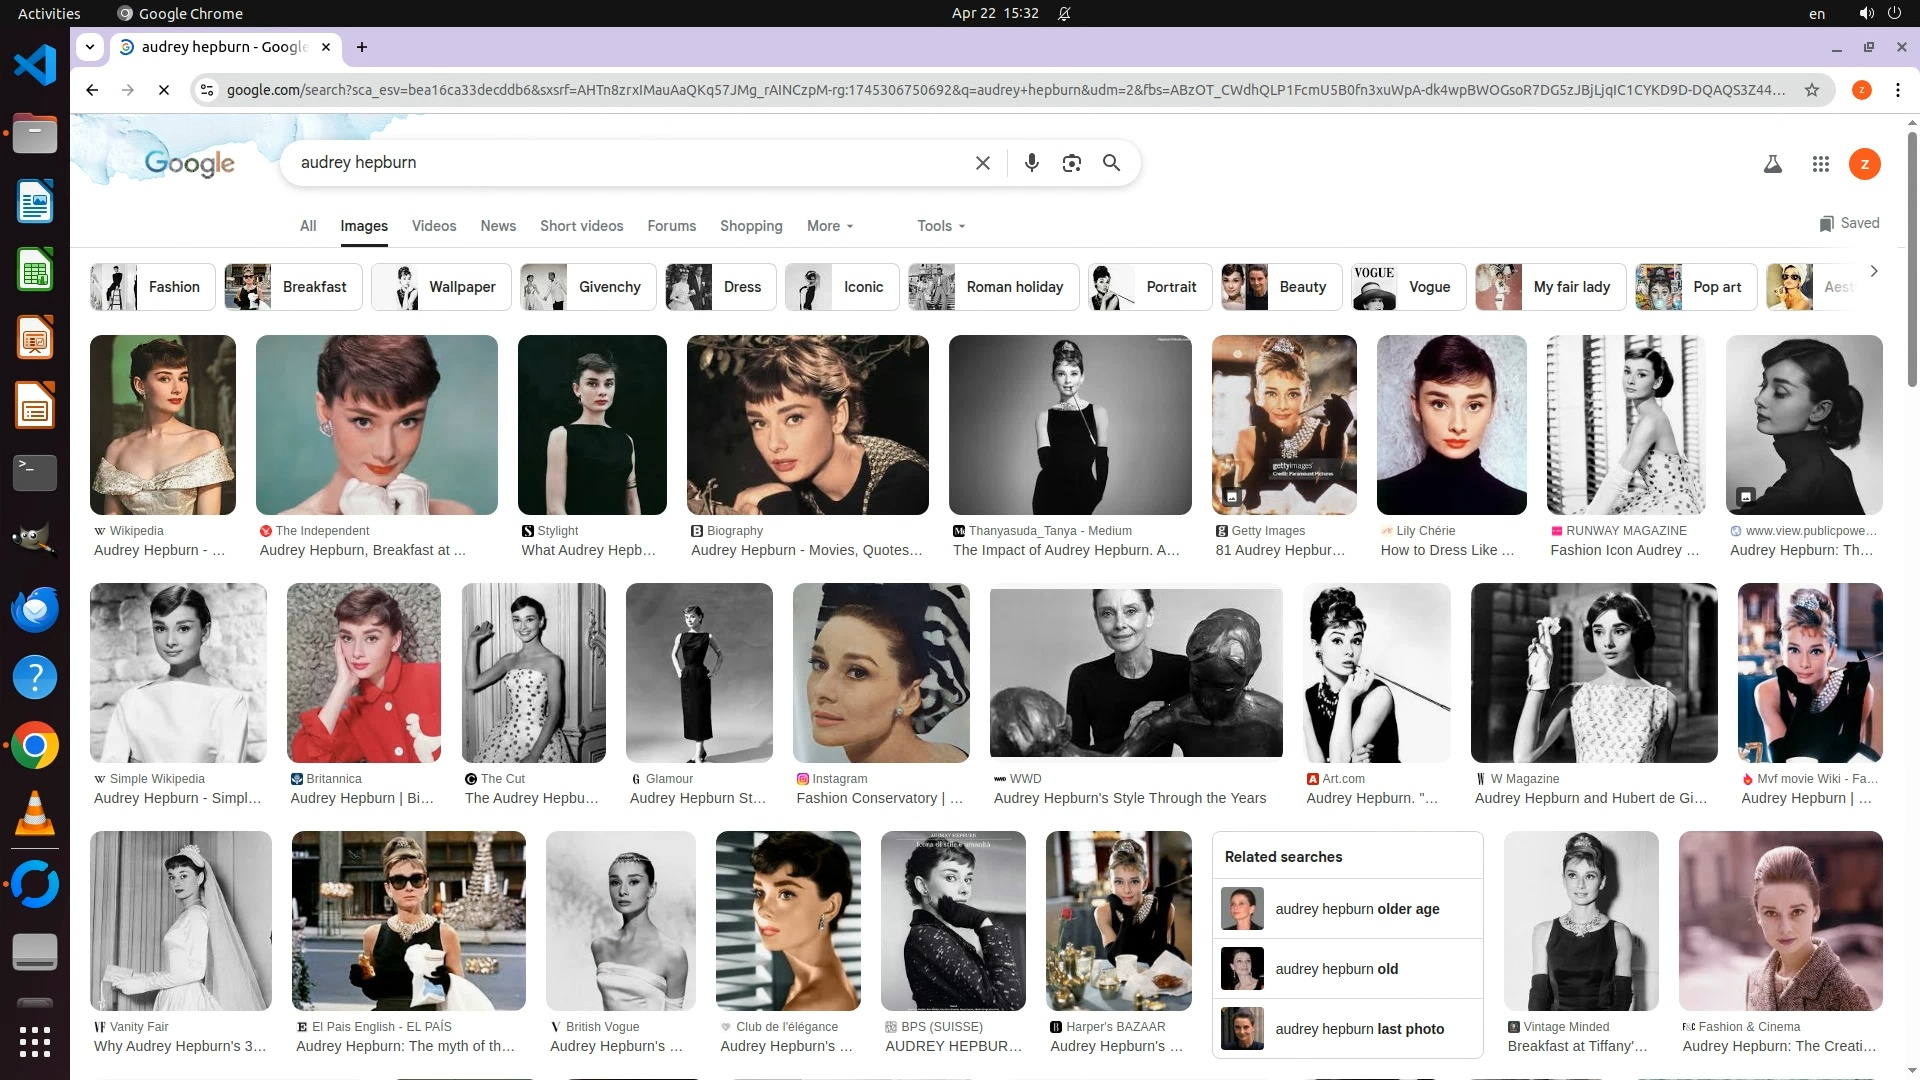1920x1080 pixels.
Task: Open Search Labs flask icon
Action: coord(1772,164)
